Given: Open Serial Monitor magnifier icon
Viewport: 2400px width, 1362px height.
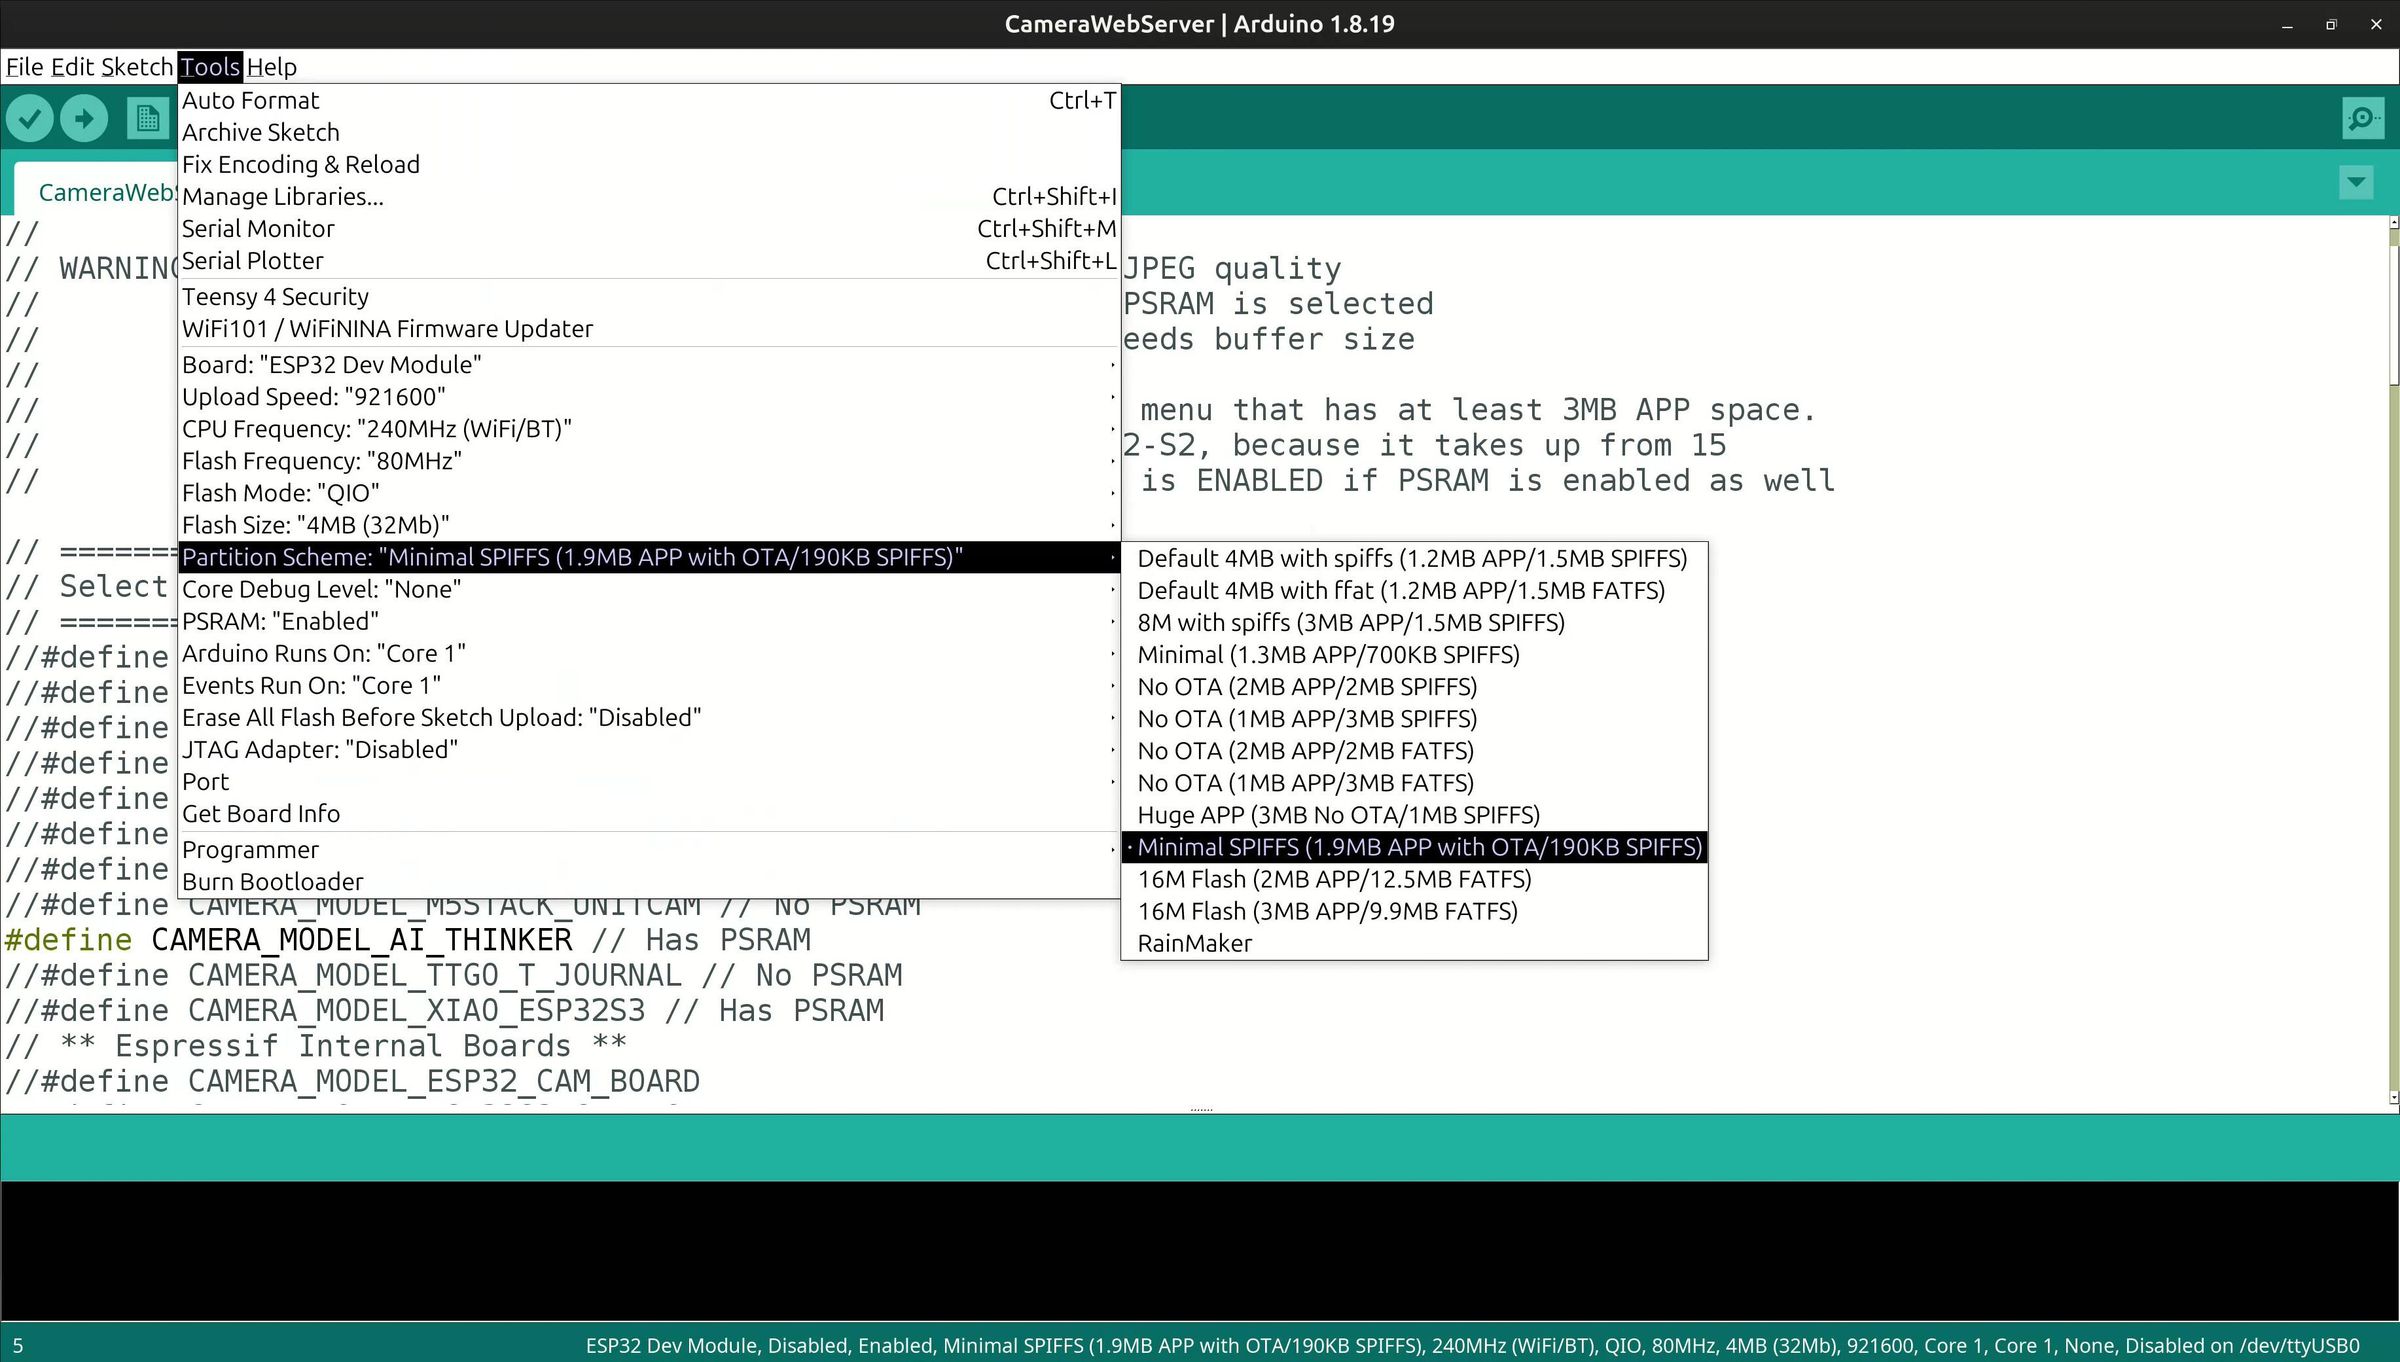Looking at the screenshot, I should [x=2362, y=119].
